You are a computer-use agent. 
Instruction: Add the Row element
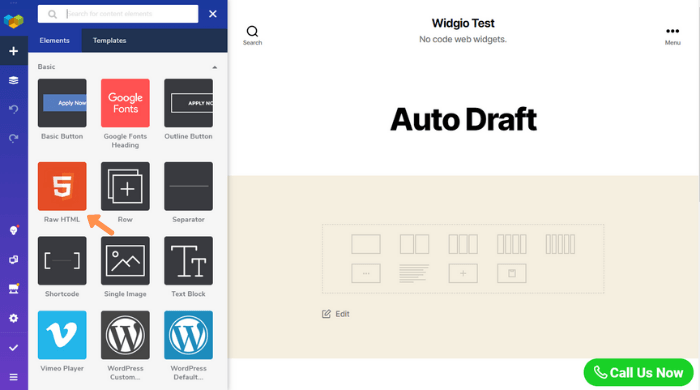click(x=125, y=186)
